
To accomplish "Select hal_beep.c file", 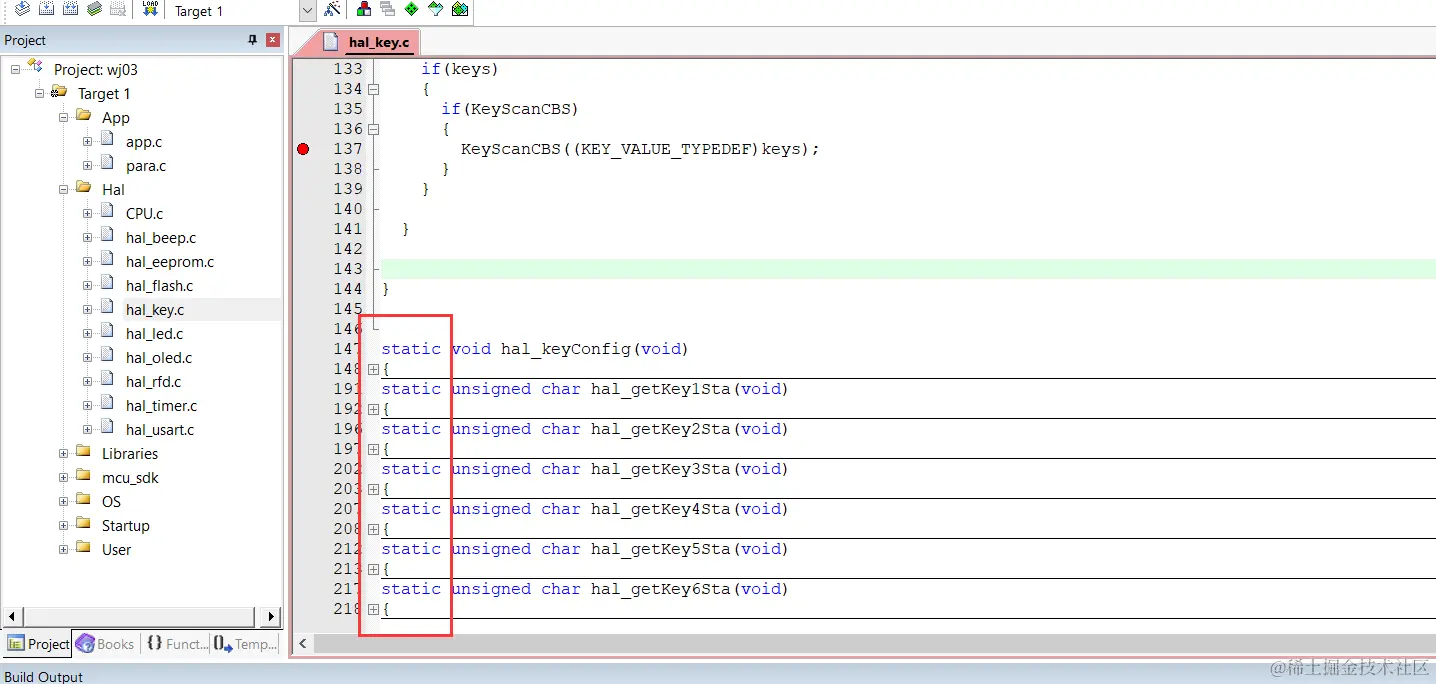I will click(161, 238).
